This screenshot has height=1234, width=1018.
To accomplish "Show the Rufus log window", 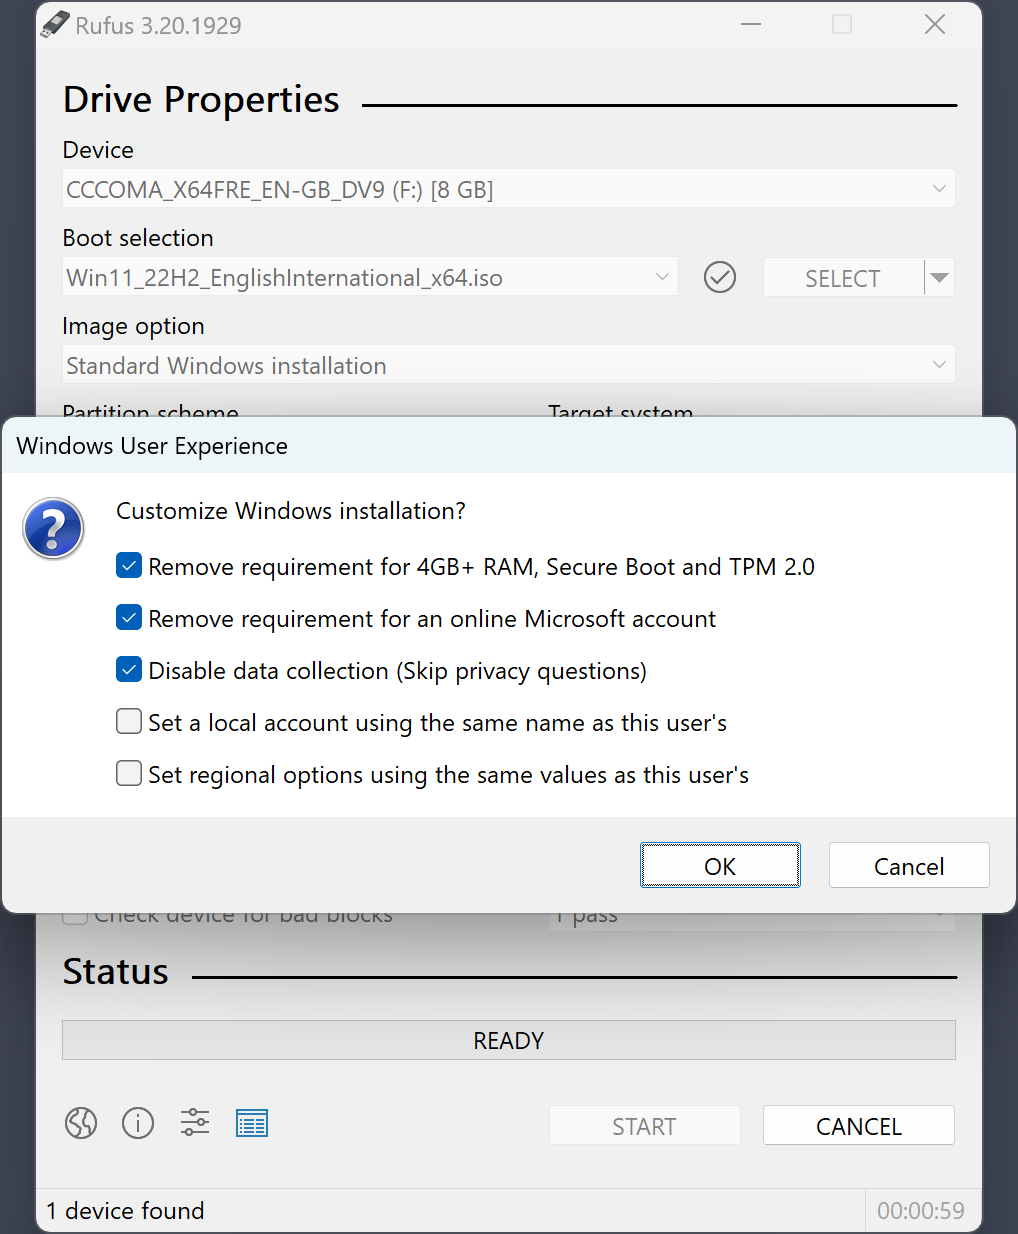I will [251, 1123].
